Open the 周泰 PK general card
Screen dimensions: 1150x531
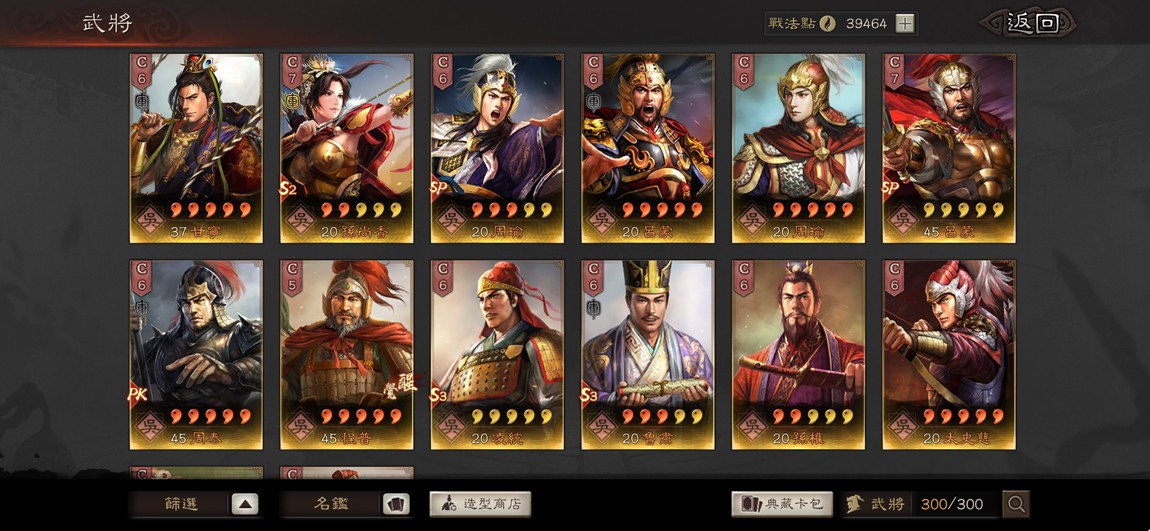point(196,354)
